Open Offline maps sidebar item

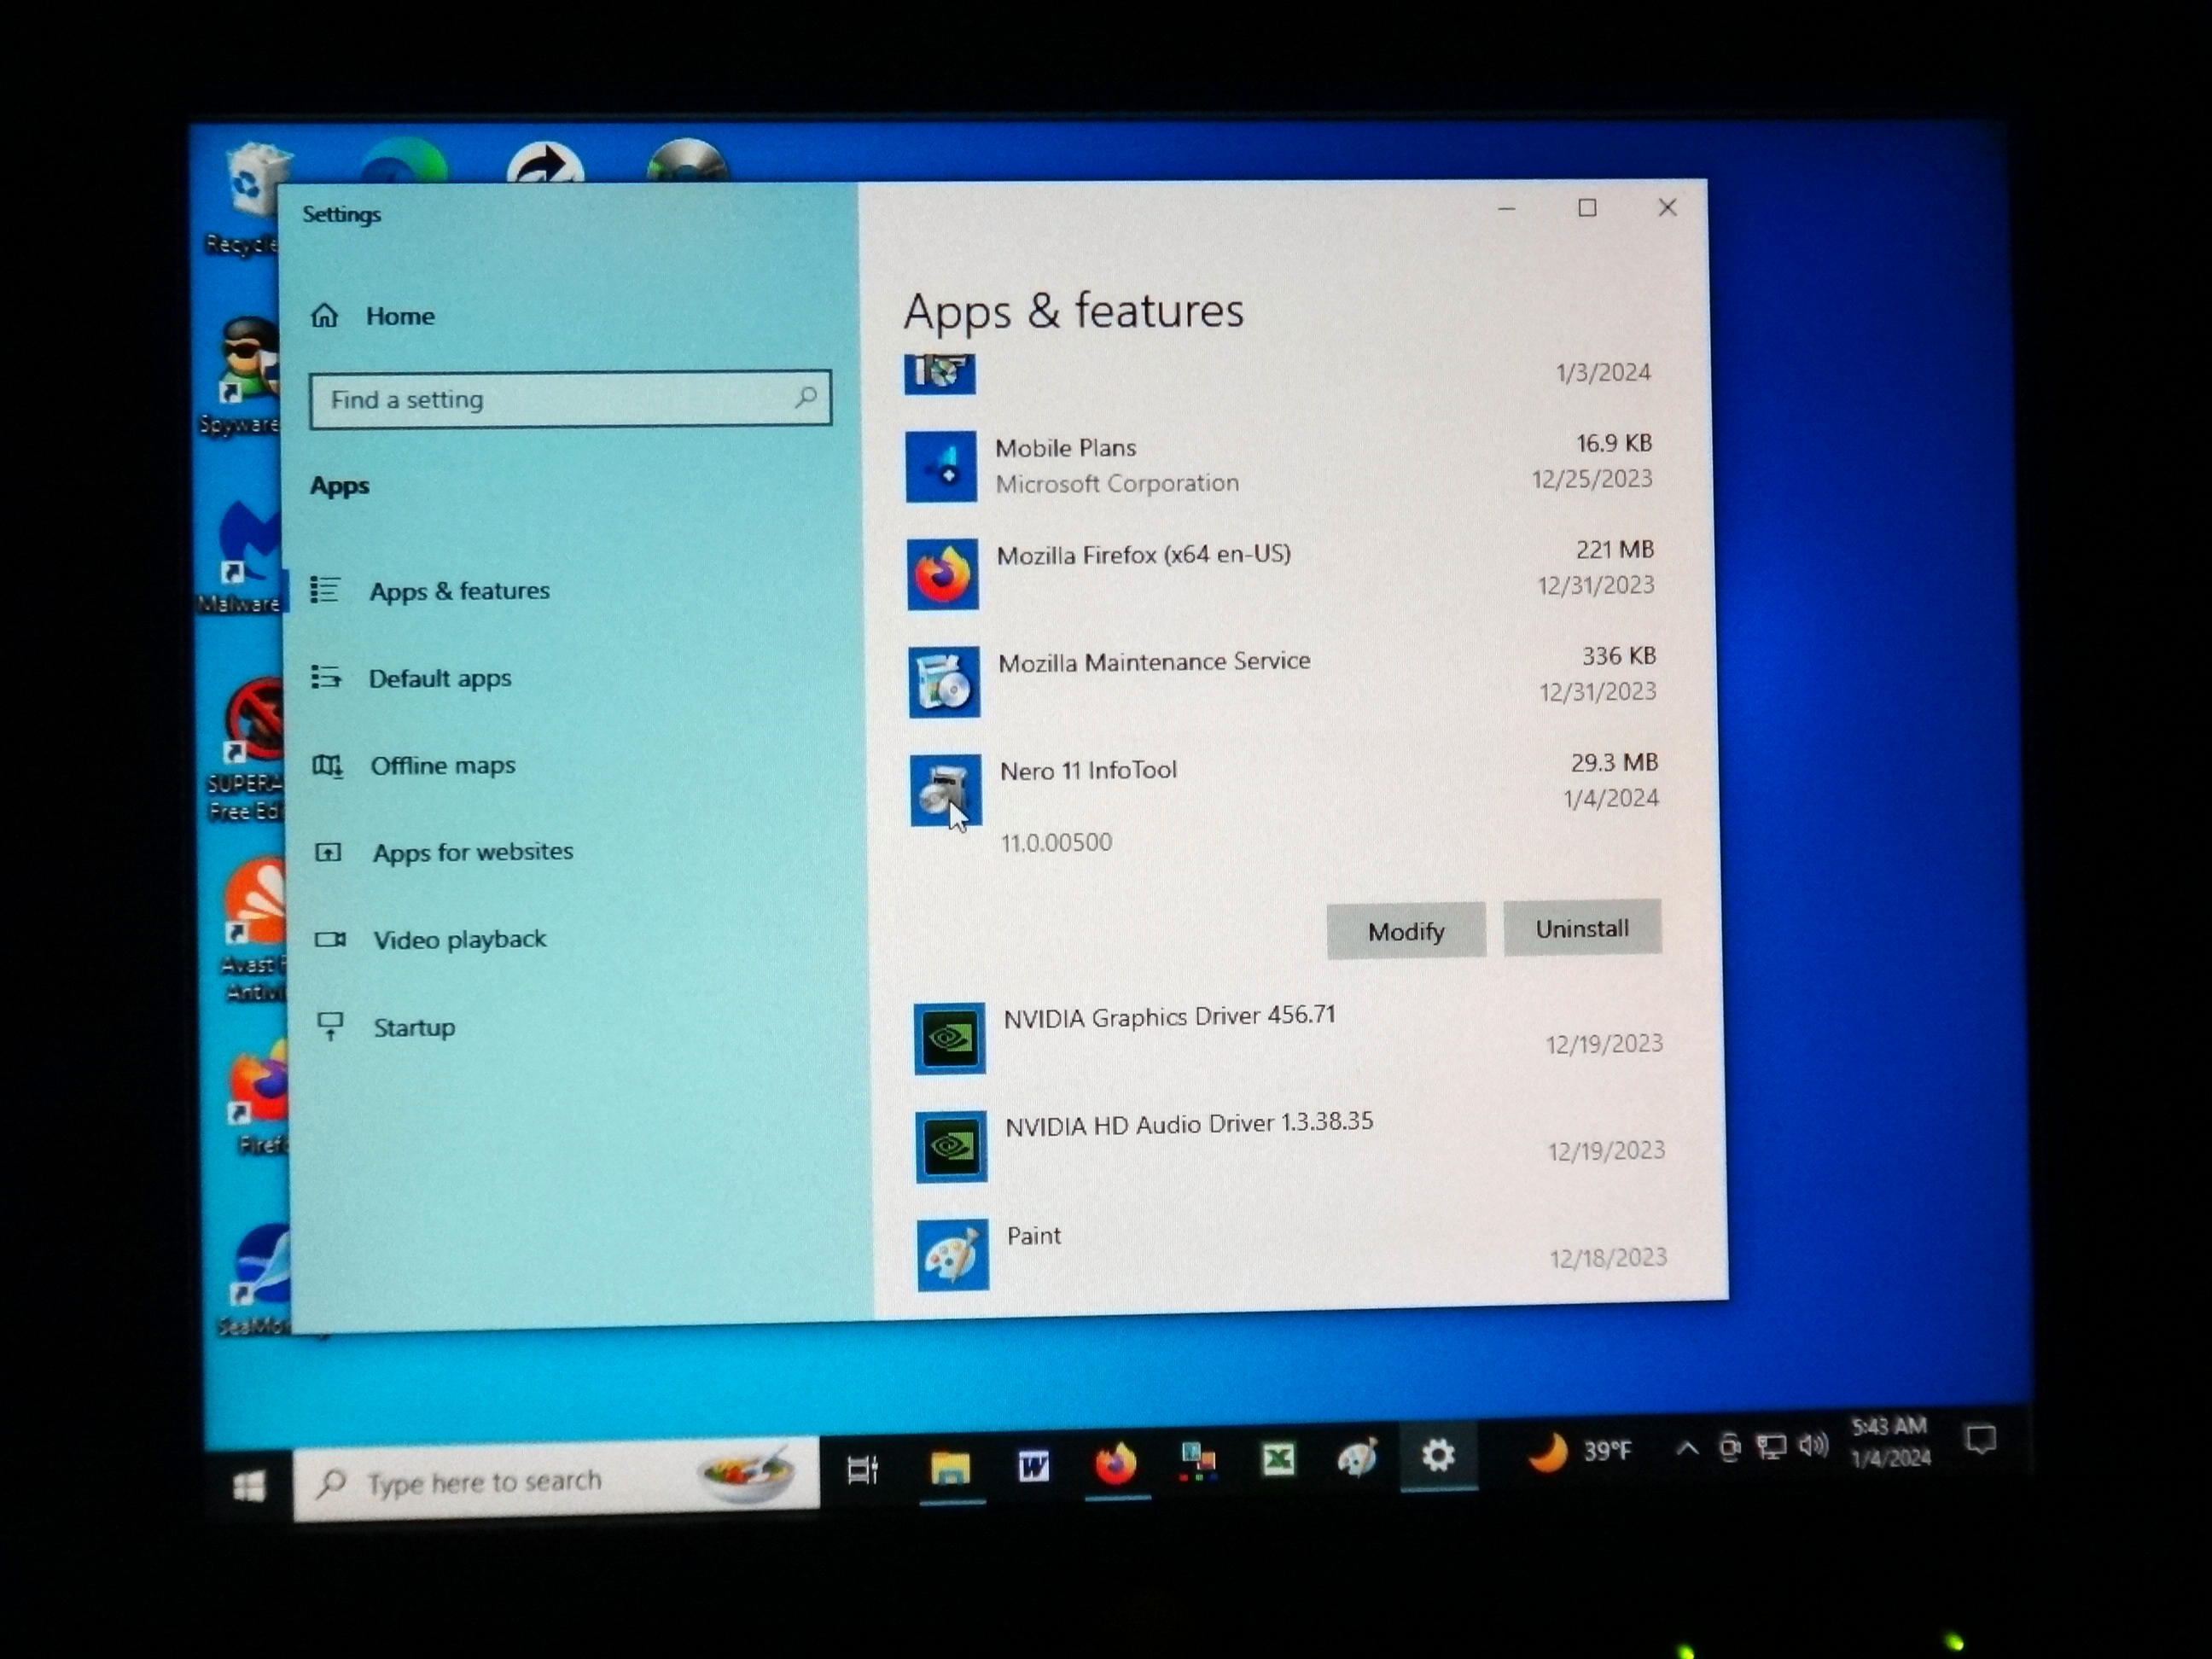point(443,766)
